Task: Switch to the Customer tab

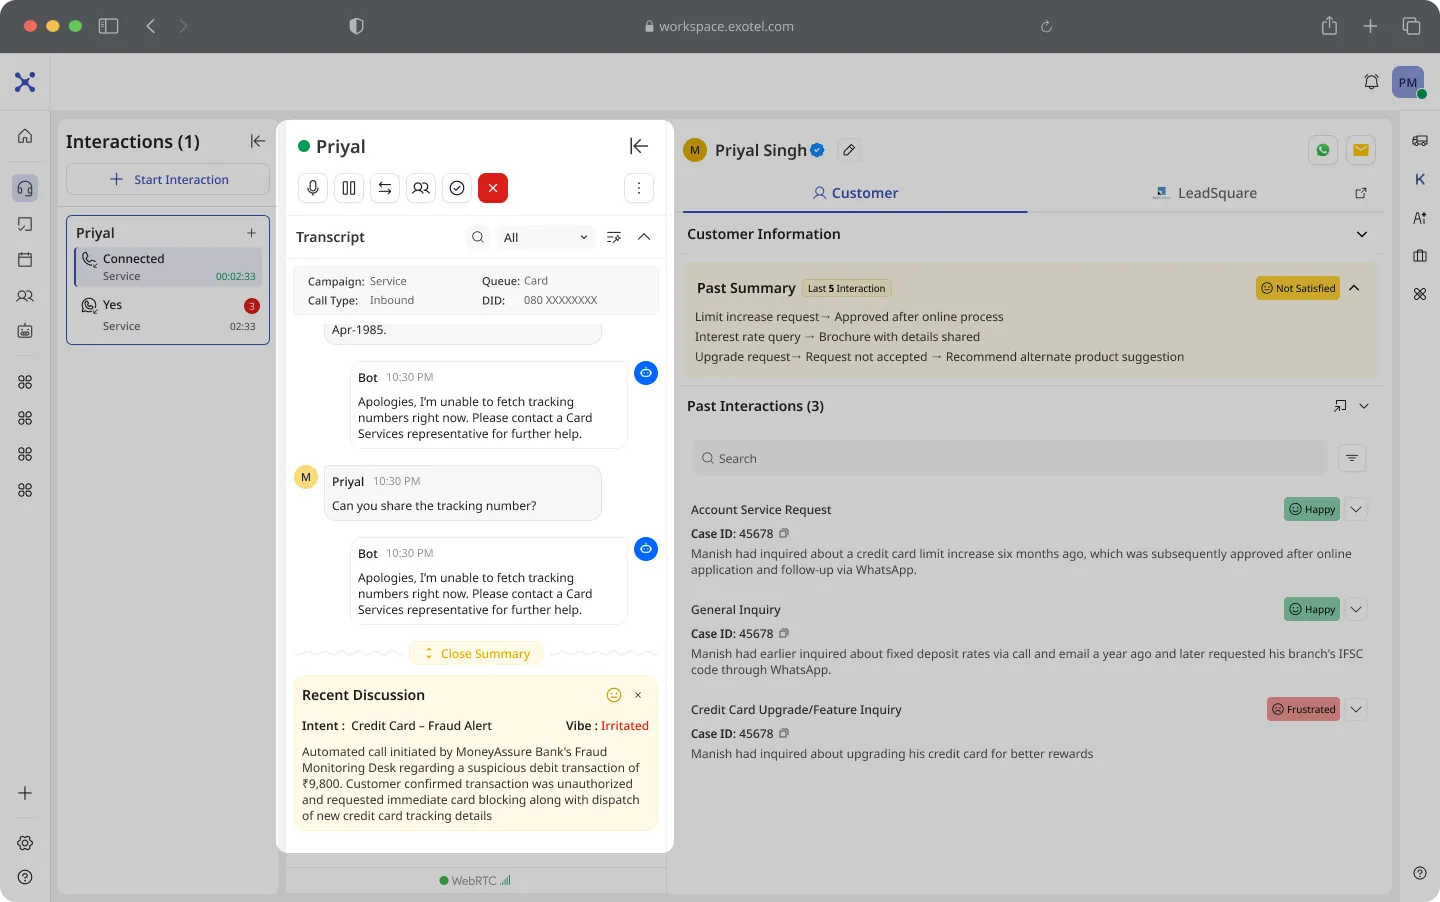Action: (x=855, y=193)
